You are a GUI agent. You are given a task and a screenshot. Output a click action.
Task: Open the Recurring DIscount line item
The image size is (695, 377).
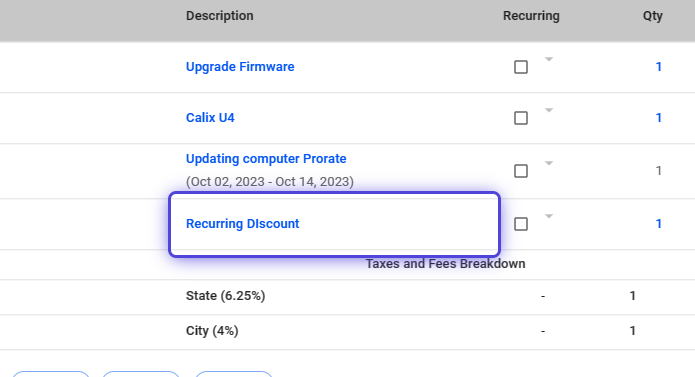242,224
